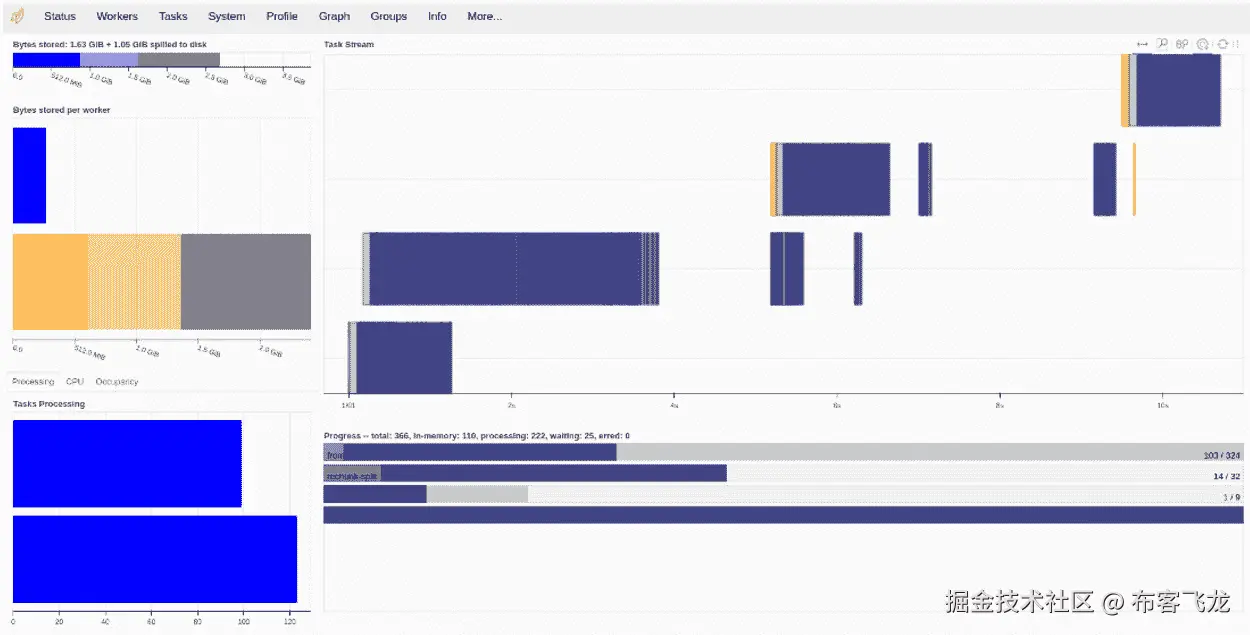Viewport: 1250px width, 635px height.
Task: Click the blue segment of Bytes stored bar
Action: [46, 60]
